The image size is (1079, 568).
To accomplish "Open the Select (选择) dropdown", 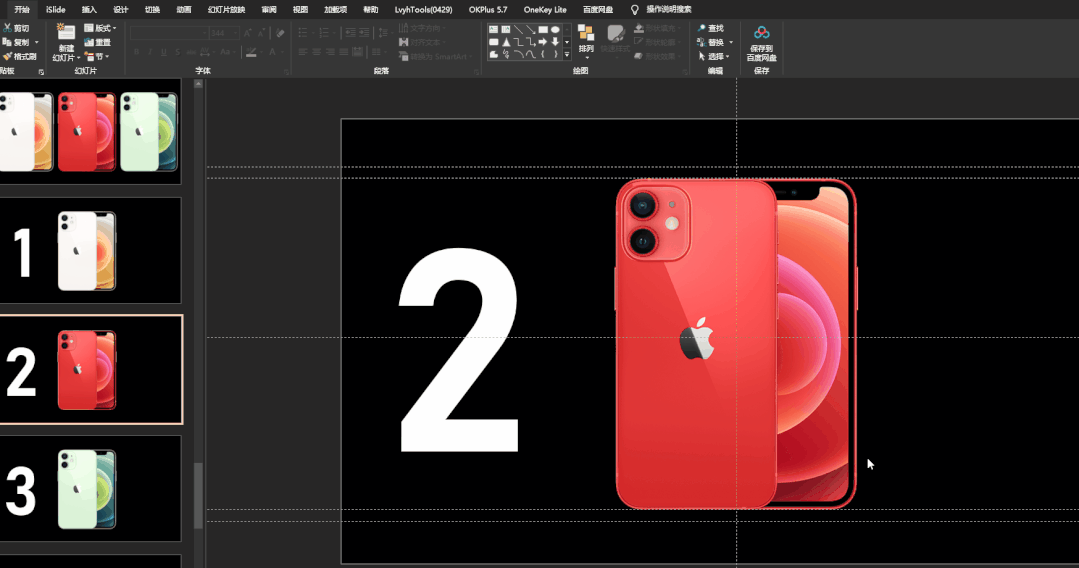I will click(x=714, y=56).
